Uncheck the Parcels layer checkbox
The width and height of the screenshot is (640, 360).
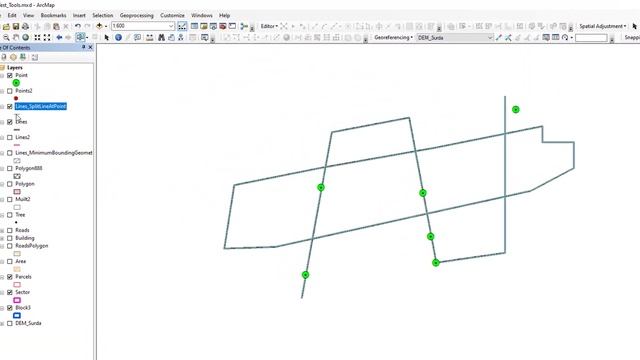pos(10,277)
